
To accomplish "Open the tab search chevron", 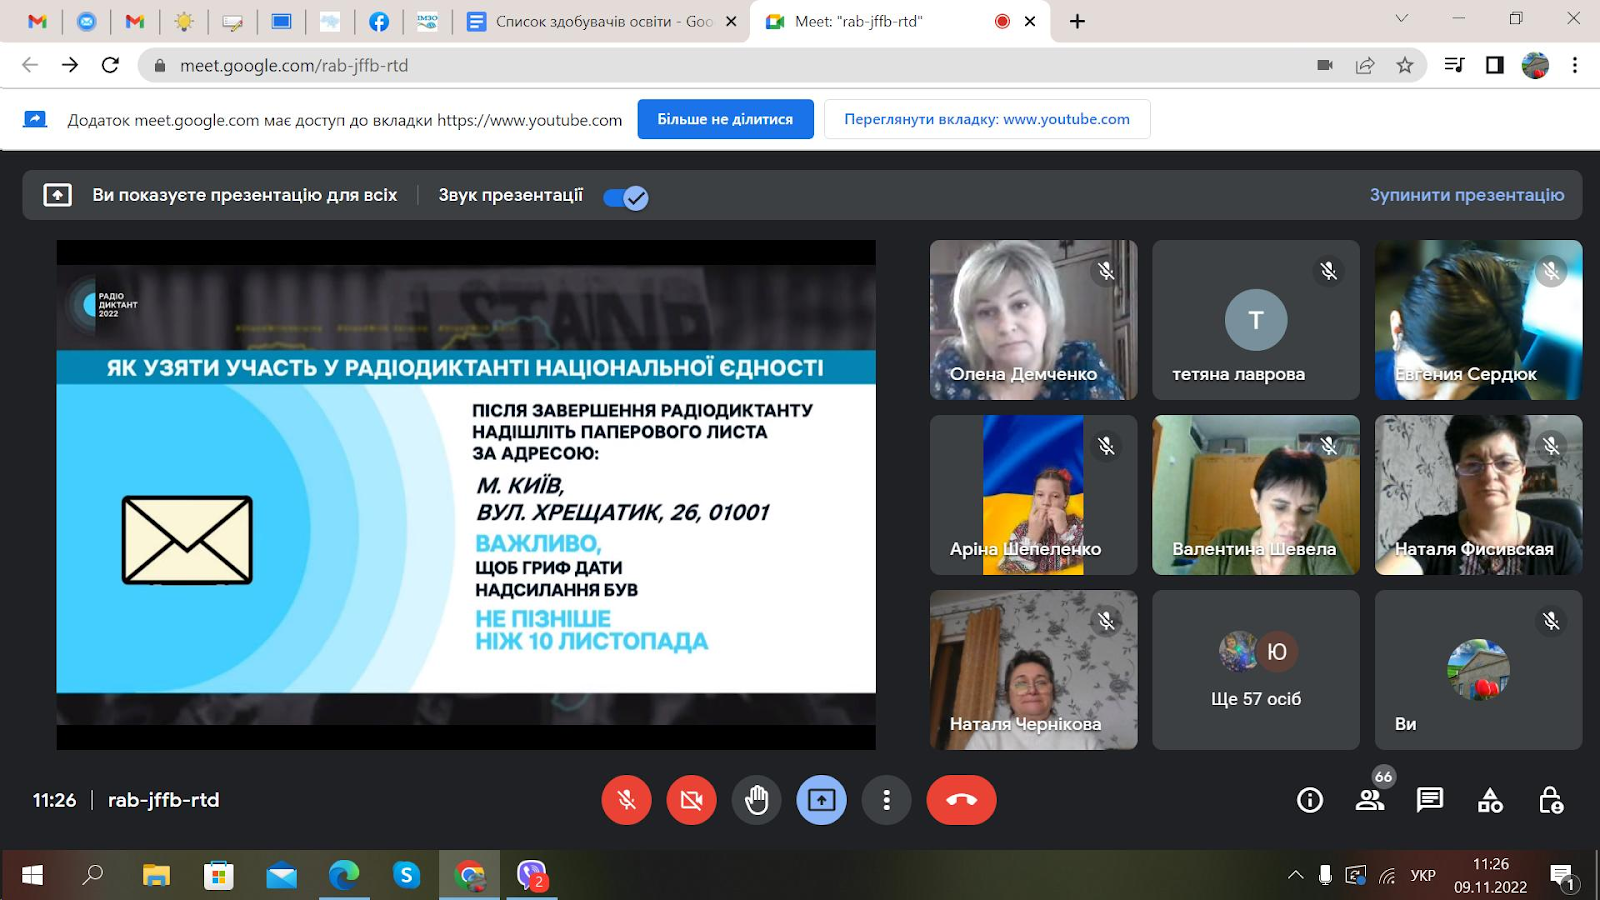I will [1402, 18].
